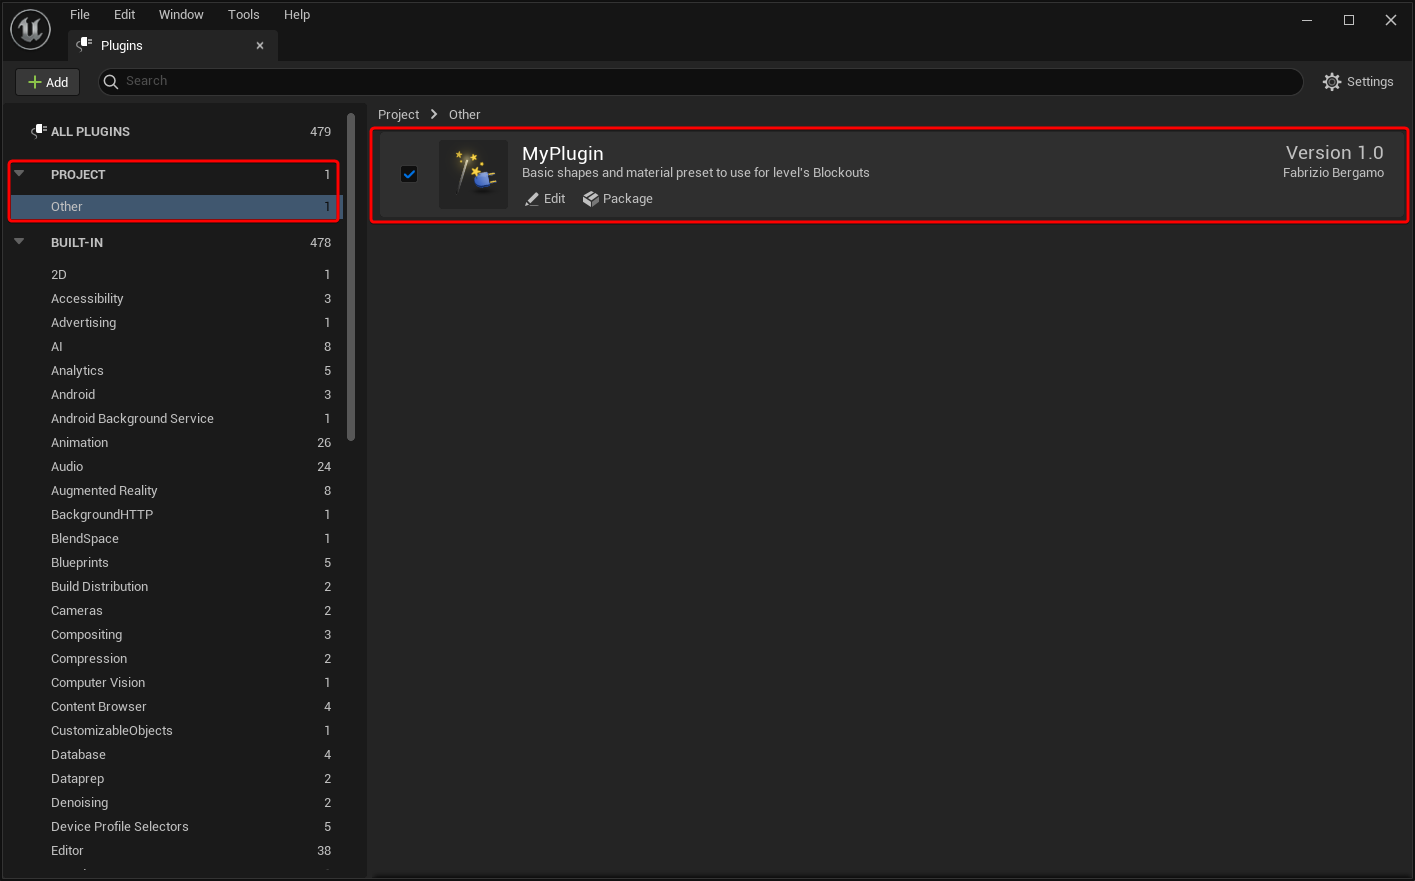Select the Other category under Project
Image resolution: width=1415 pixels, height=881 pixels.
coord(176,207)
